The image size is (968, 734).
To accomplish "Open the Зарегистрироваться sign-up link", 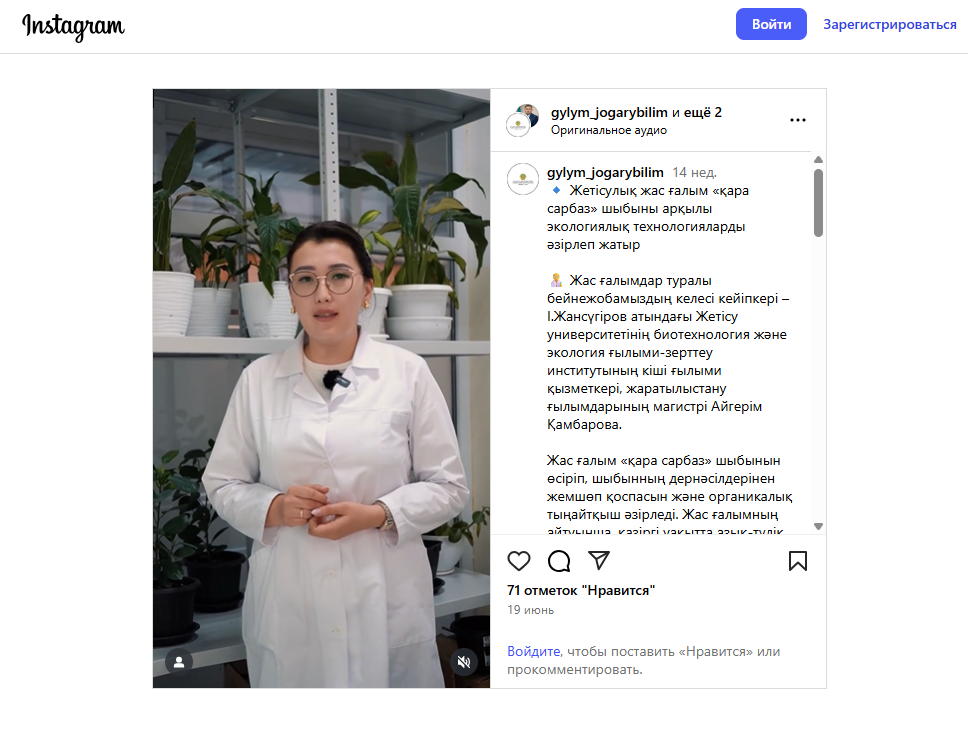I will click(x=890, y=24).
